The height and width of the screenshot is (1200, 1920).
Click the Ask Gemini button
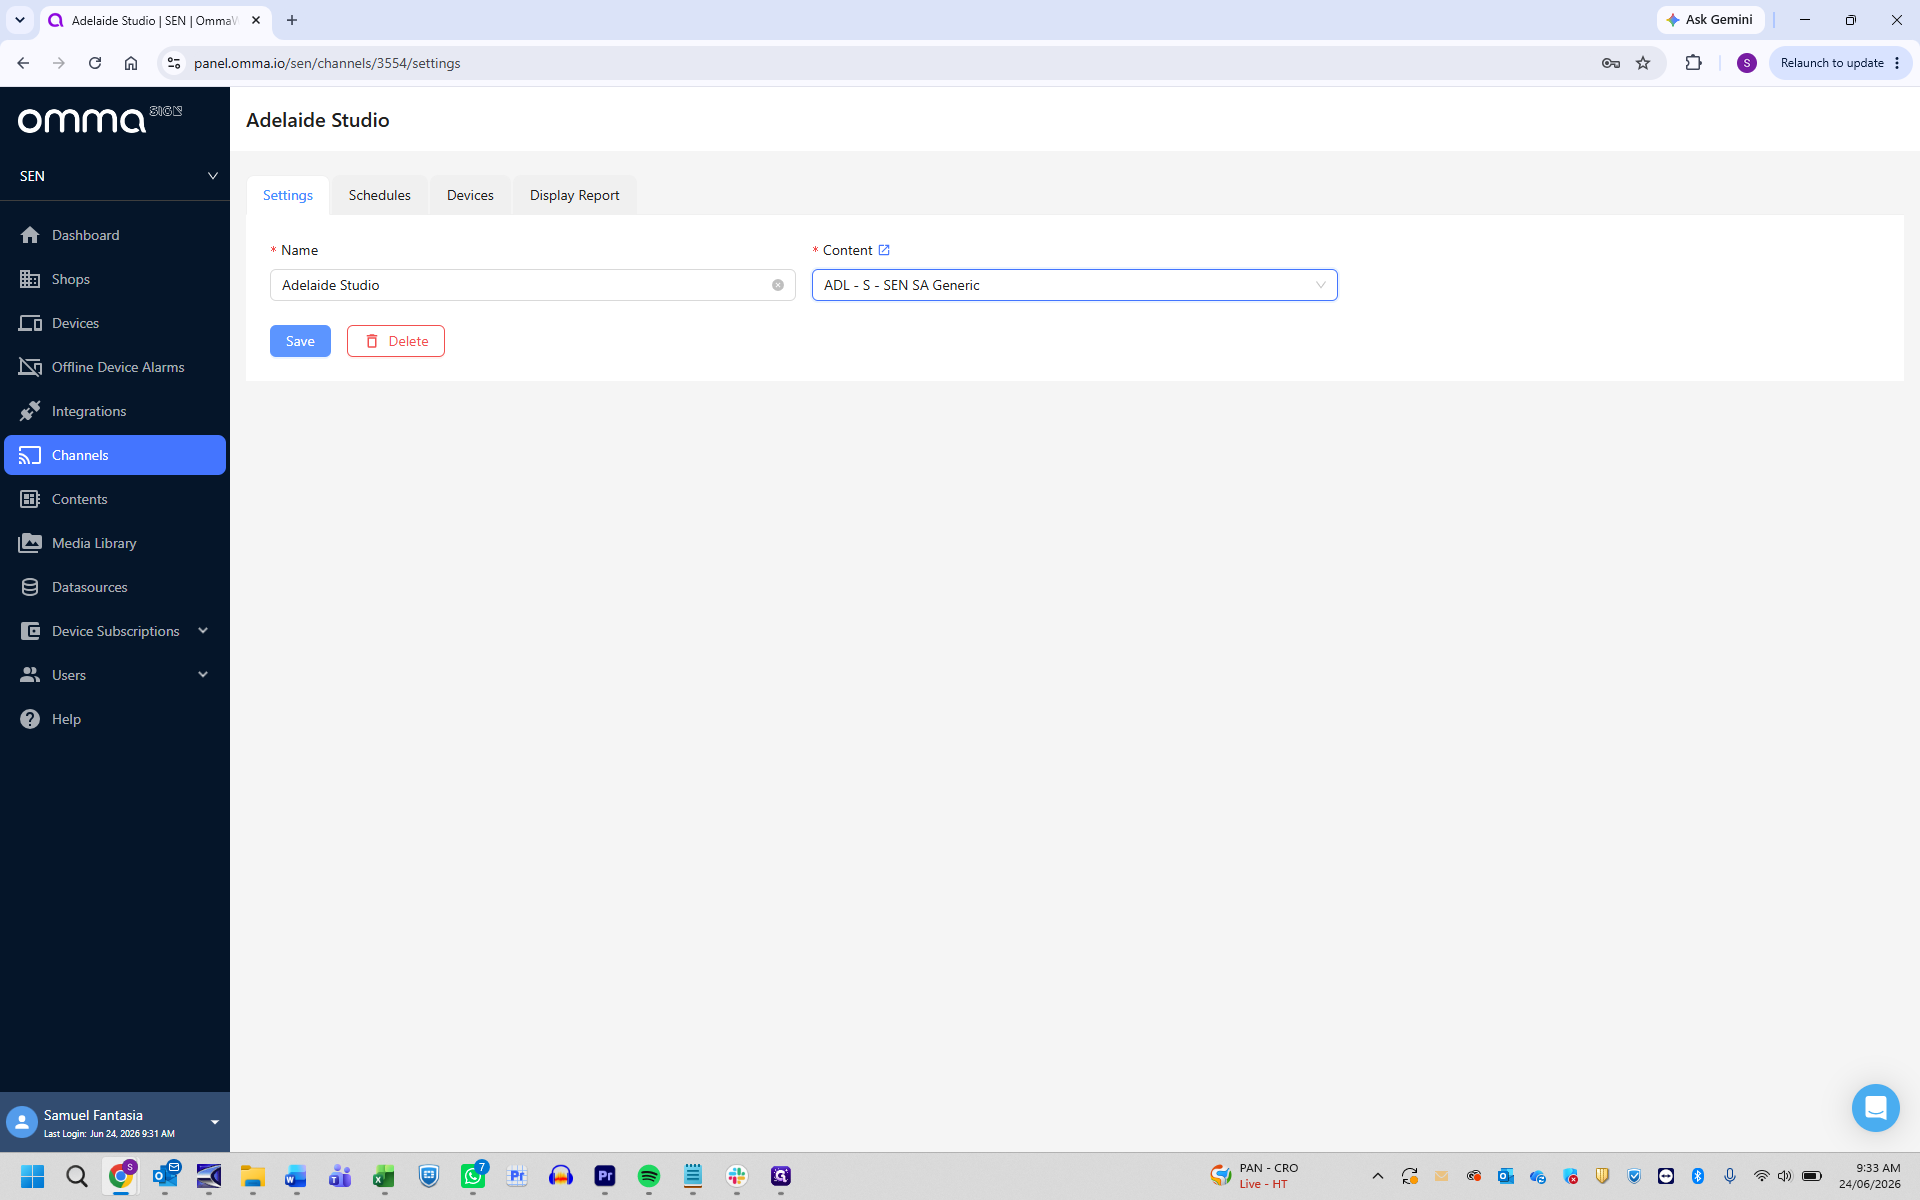1710,20
